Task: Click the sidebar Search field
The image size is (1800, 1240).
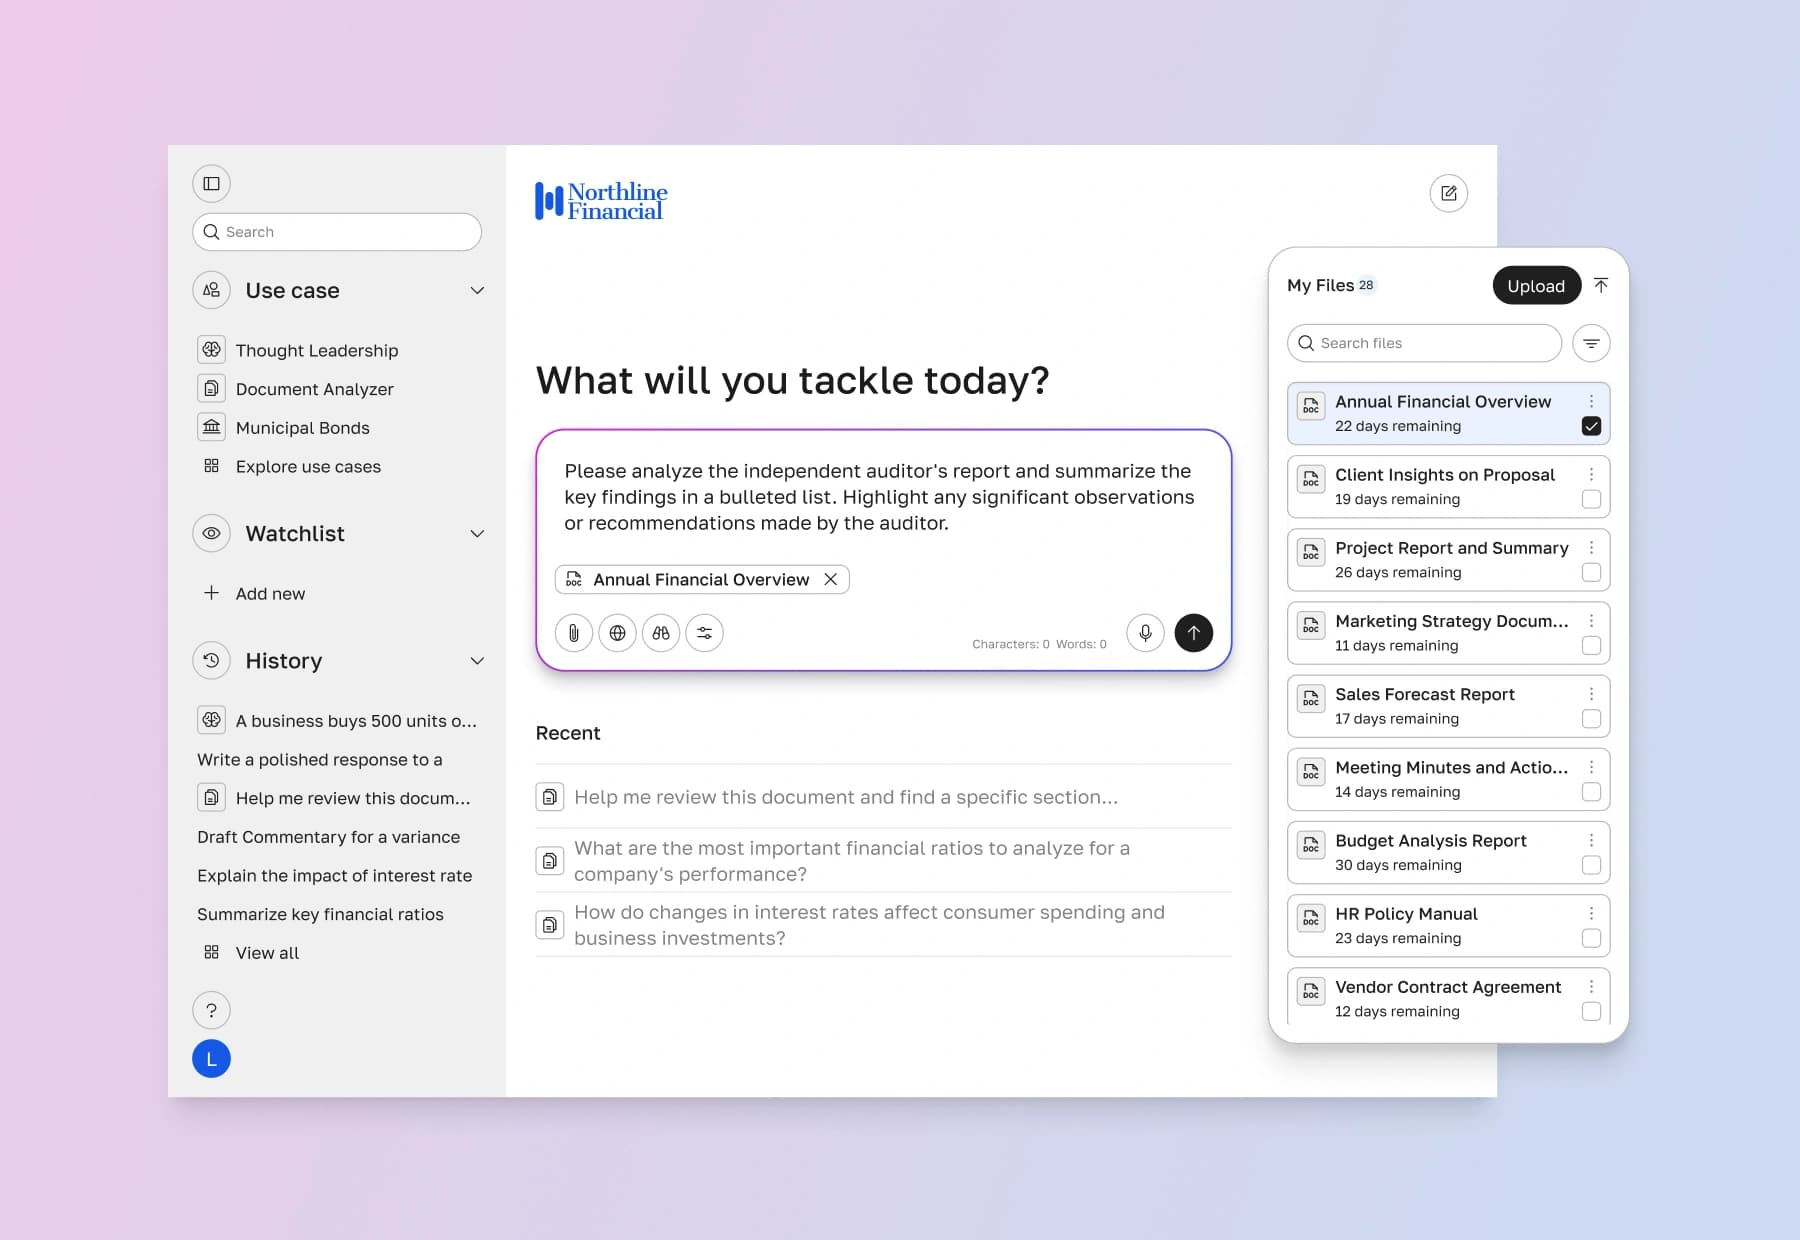Action: coord(337,232)
